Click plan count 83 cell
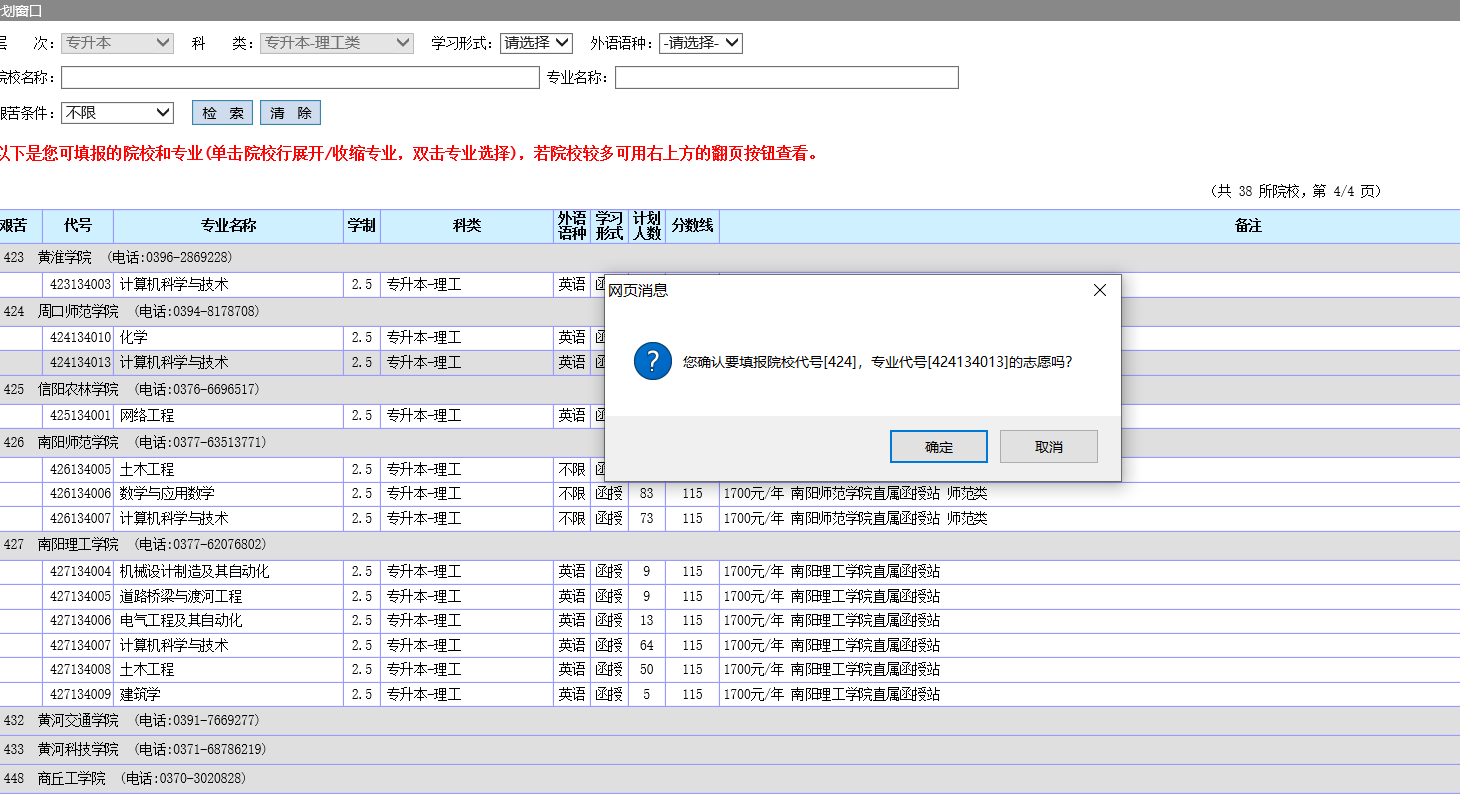The width and height of the screenshot is (1460, 806). click(647, 493)
